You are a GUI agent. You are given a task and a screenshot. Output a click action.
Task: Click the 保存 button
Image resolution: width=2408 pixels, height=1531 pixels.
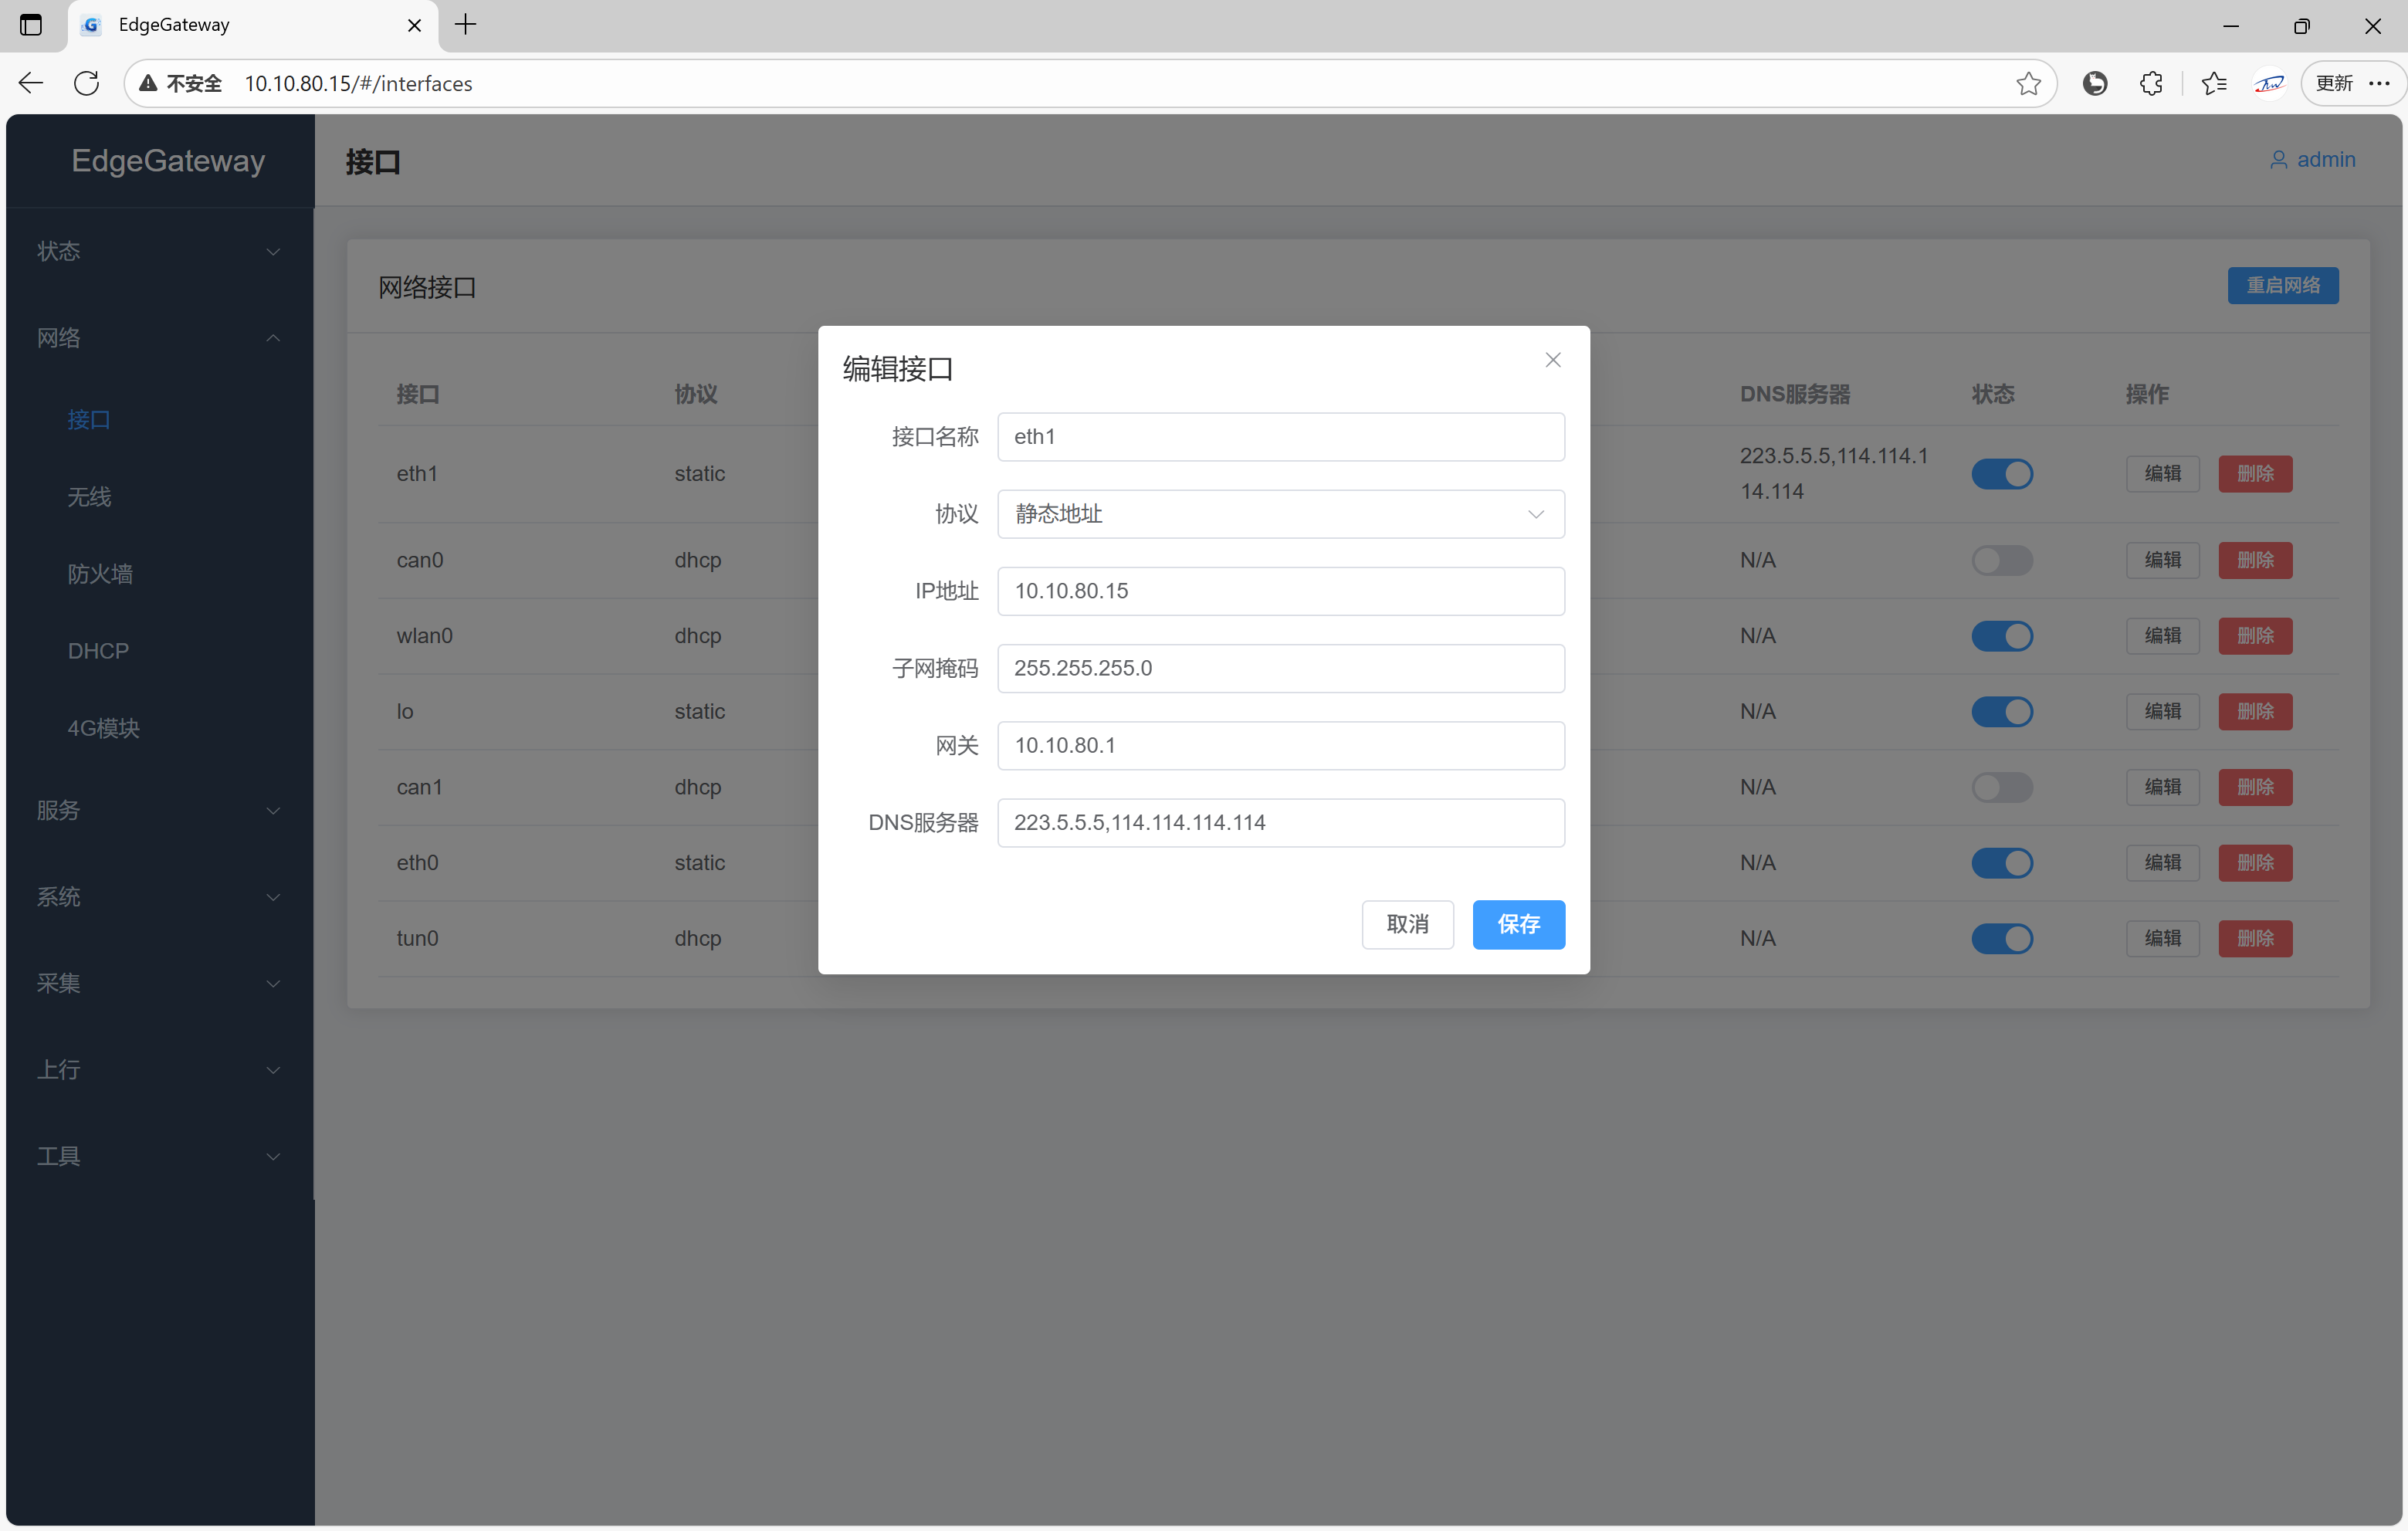(1518, 924)
